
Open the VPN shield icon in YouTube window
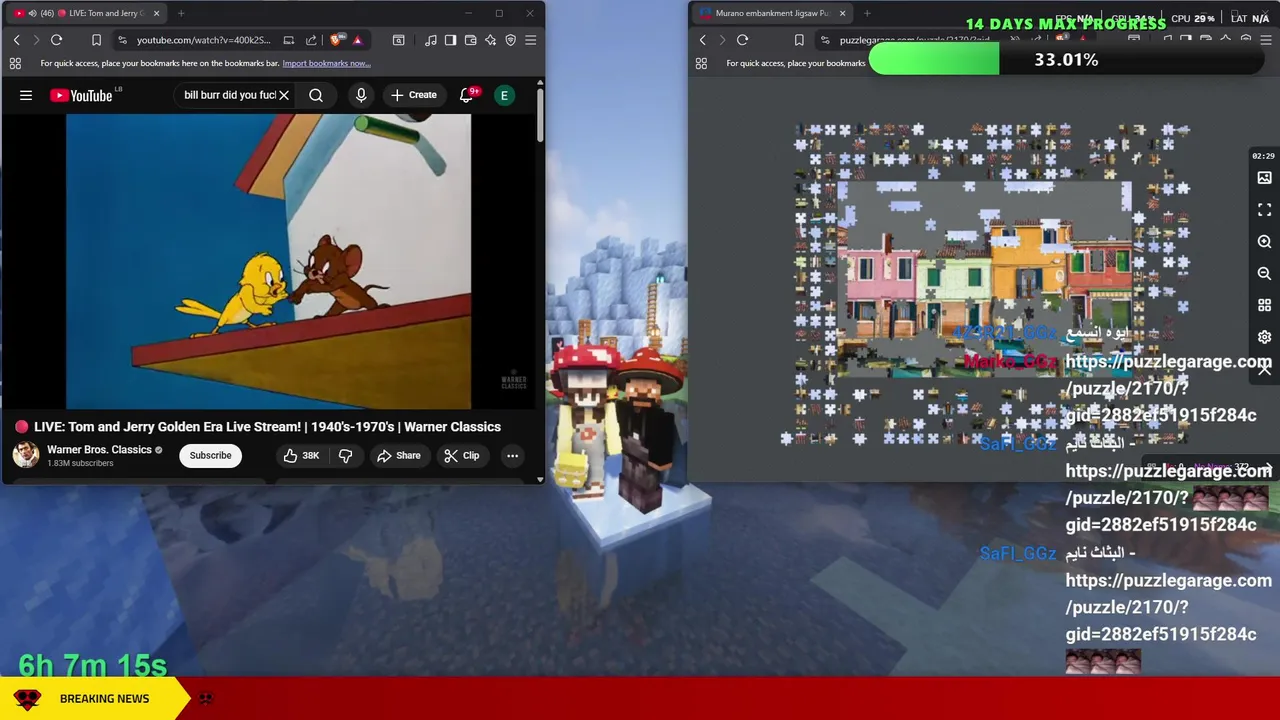(x=510, y=40)
